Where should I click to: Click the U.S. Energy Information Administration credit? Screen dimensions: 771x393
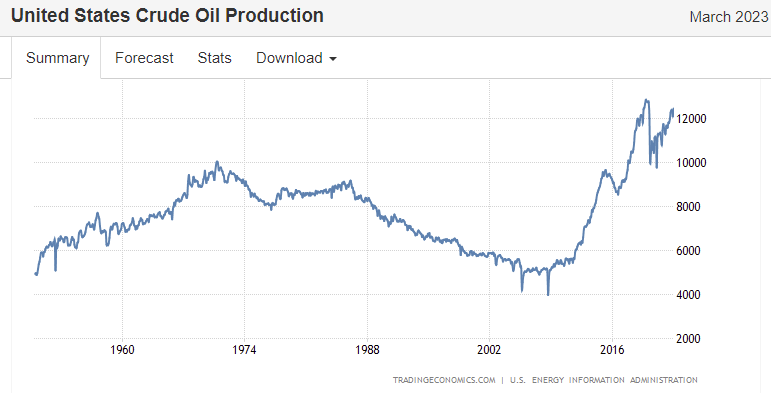click(603, 380)
